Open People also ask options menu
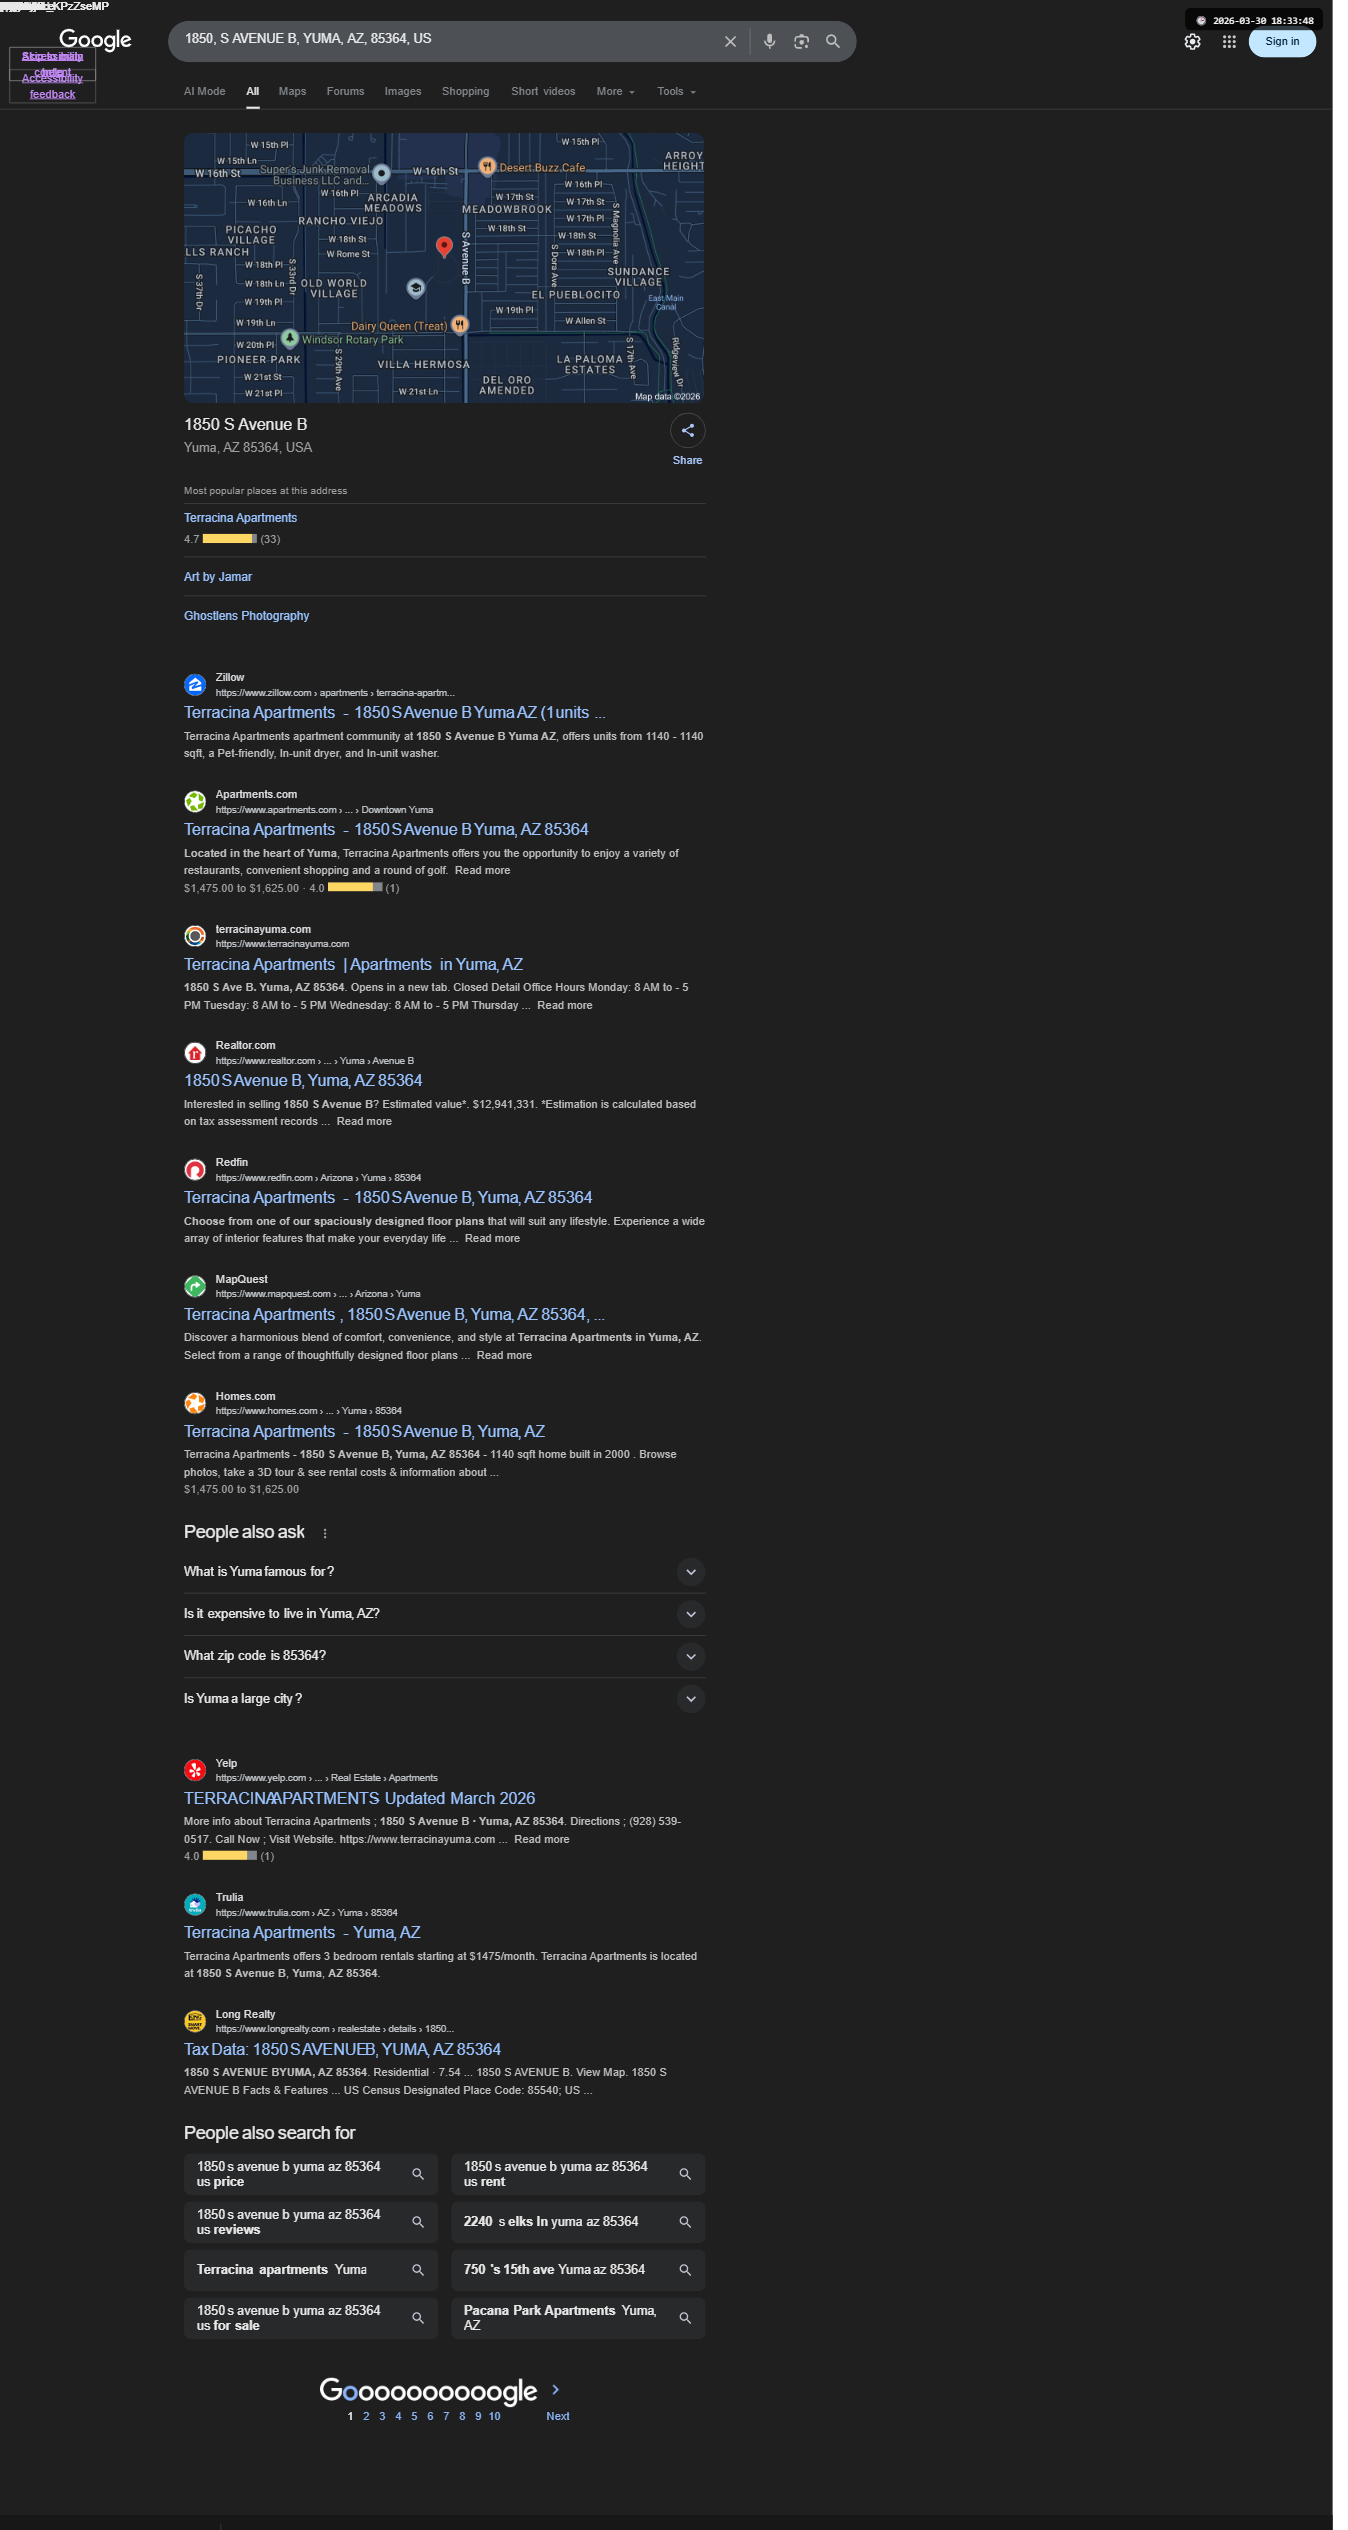 coord(325,1534)
